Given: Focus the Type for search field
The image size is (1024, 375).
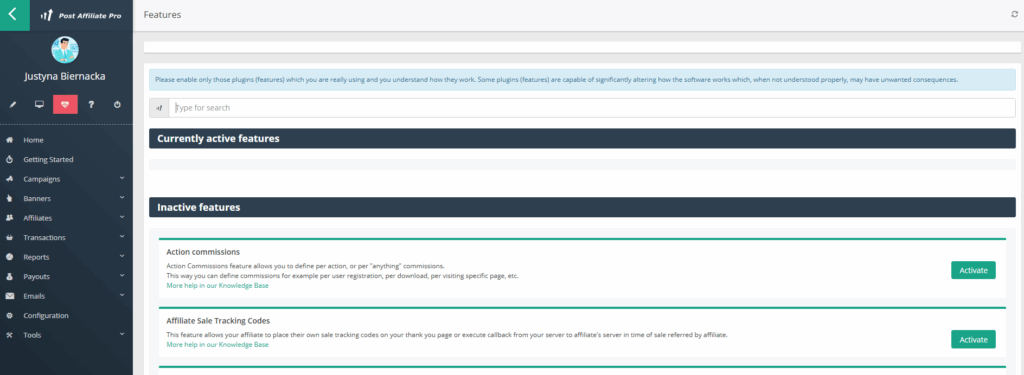Looking at the screenshot, I should coord(592,108).
